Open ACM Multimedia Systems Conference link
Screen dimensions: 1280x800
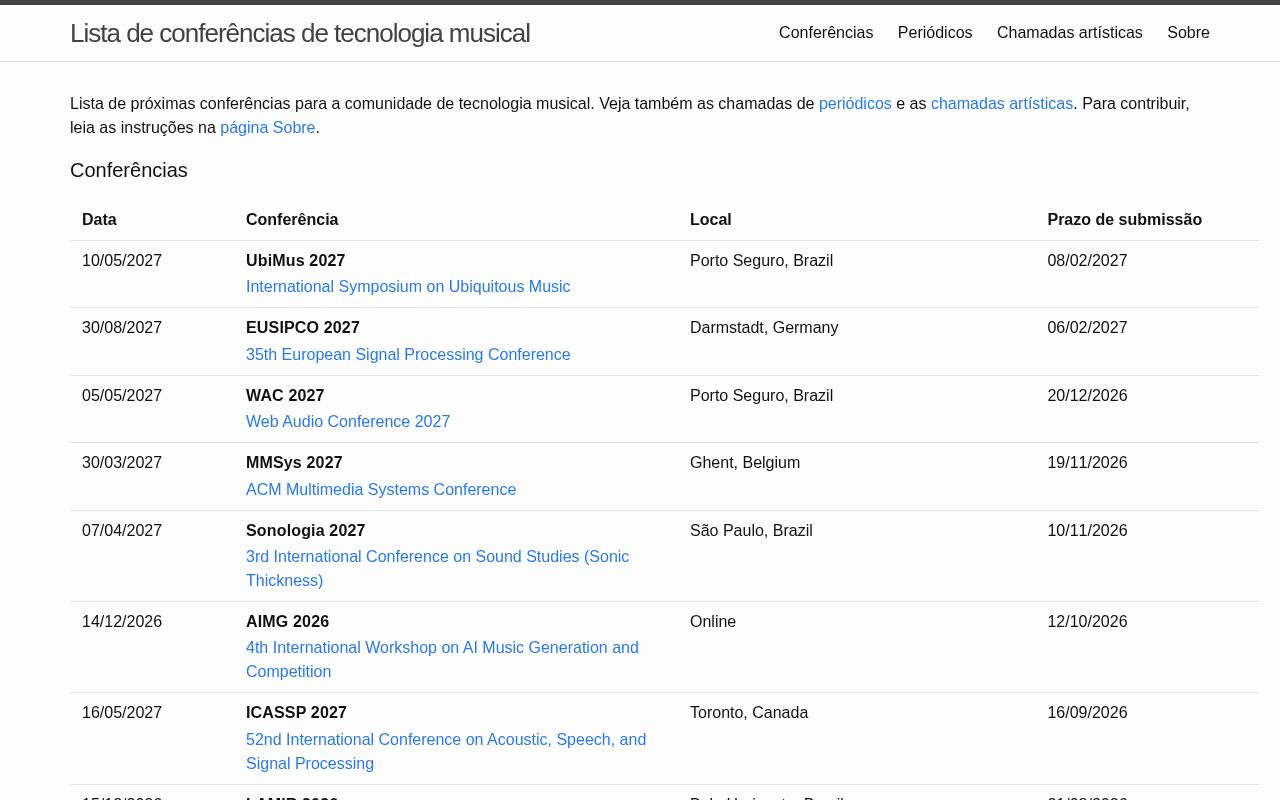tap(381, 490)
